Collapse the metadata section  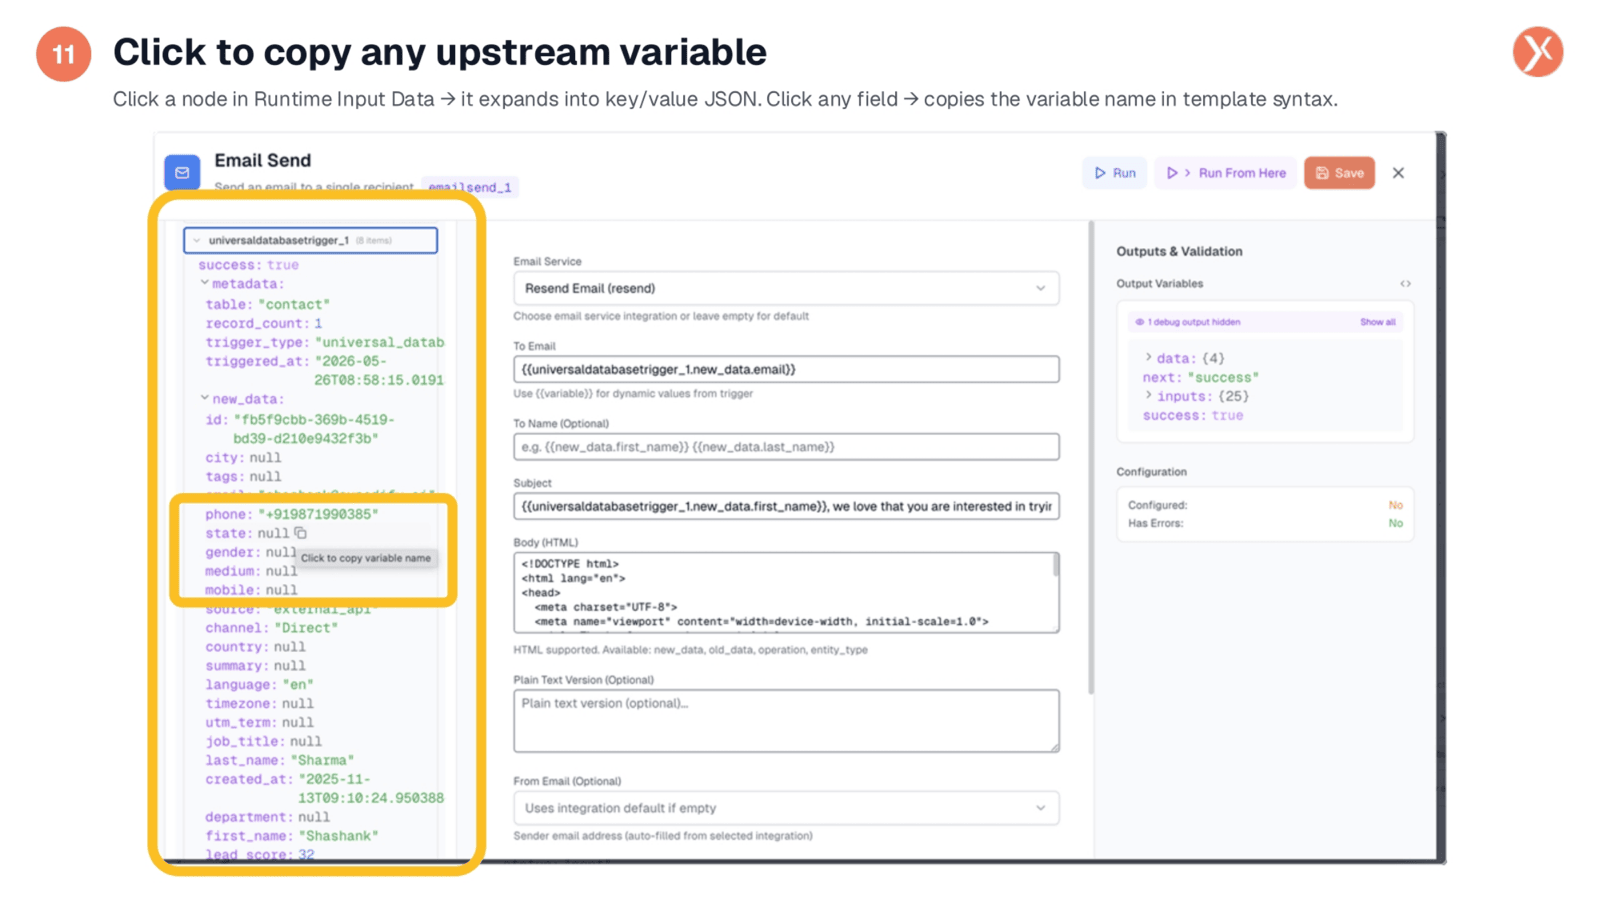pyautogui.click(x=204, y=283)
